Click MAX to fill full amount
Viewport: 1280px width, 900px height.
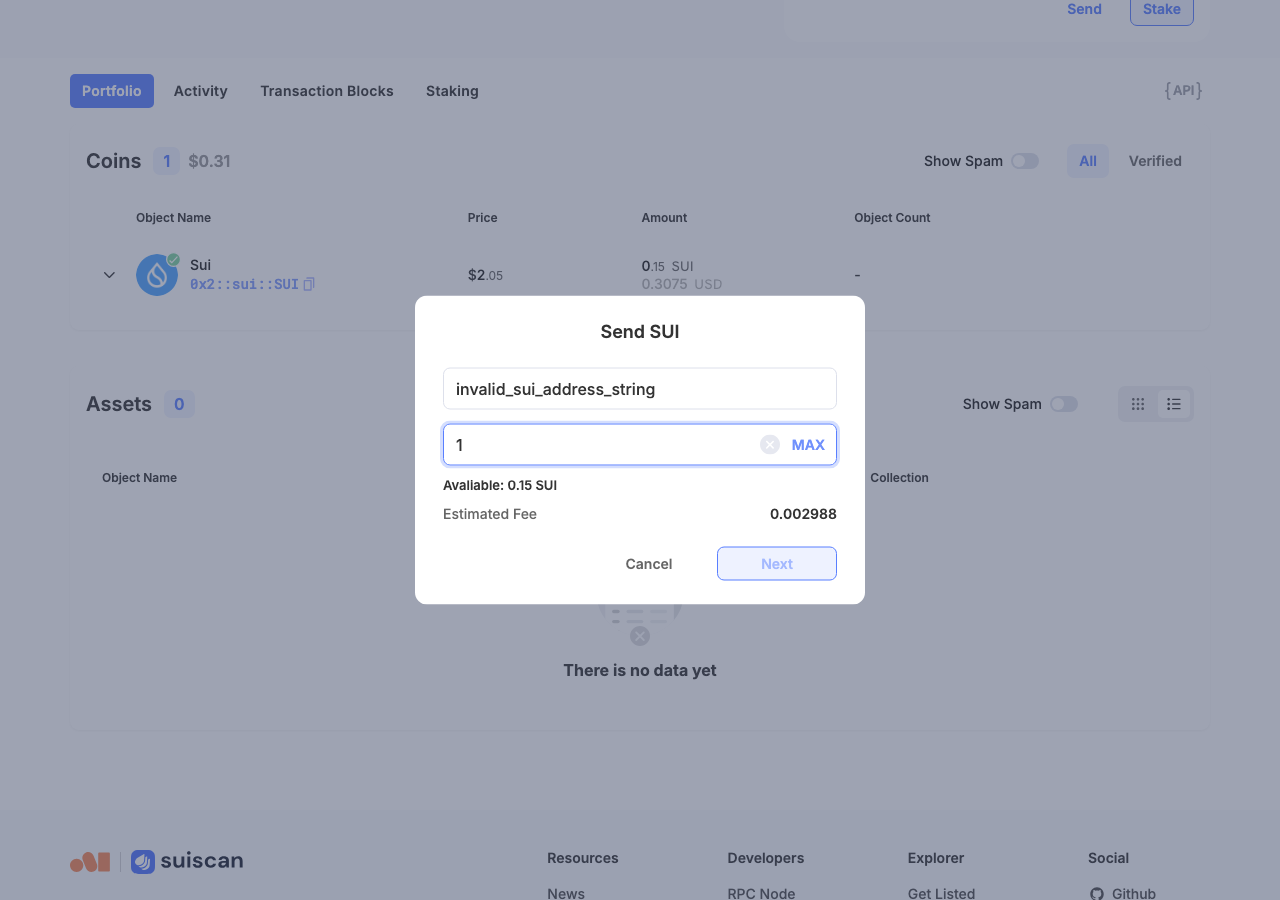808,445
